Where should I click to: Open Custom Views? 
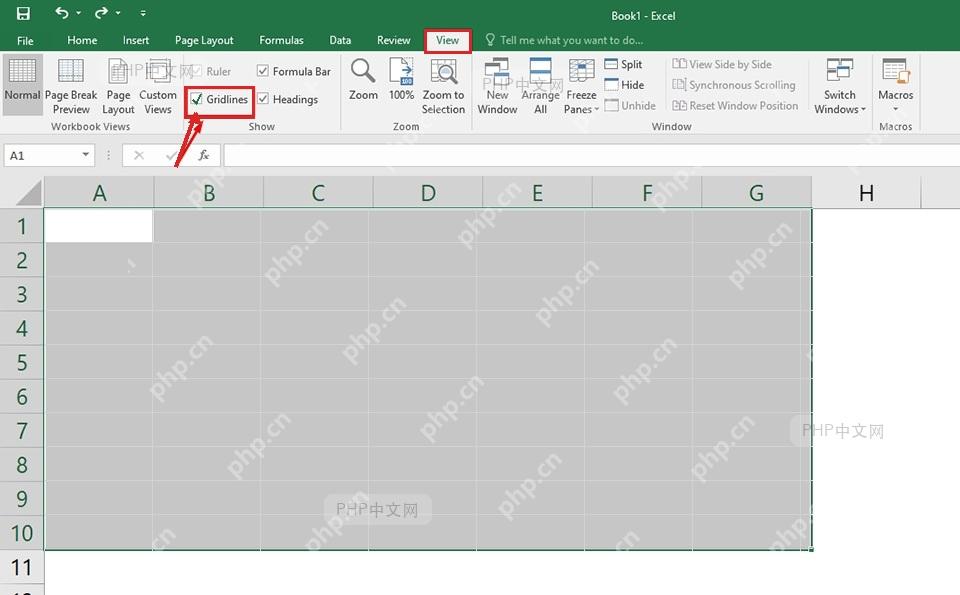click(158, 86)
